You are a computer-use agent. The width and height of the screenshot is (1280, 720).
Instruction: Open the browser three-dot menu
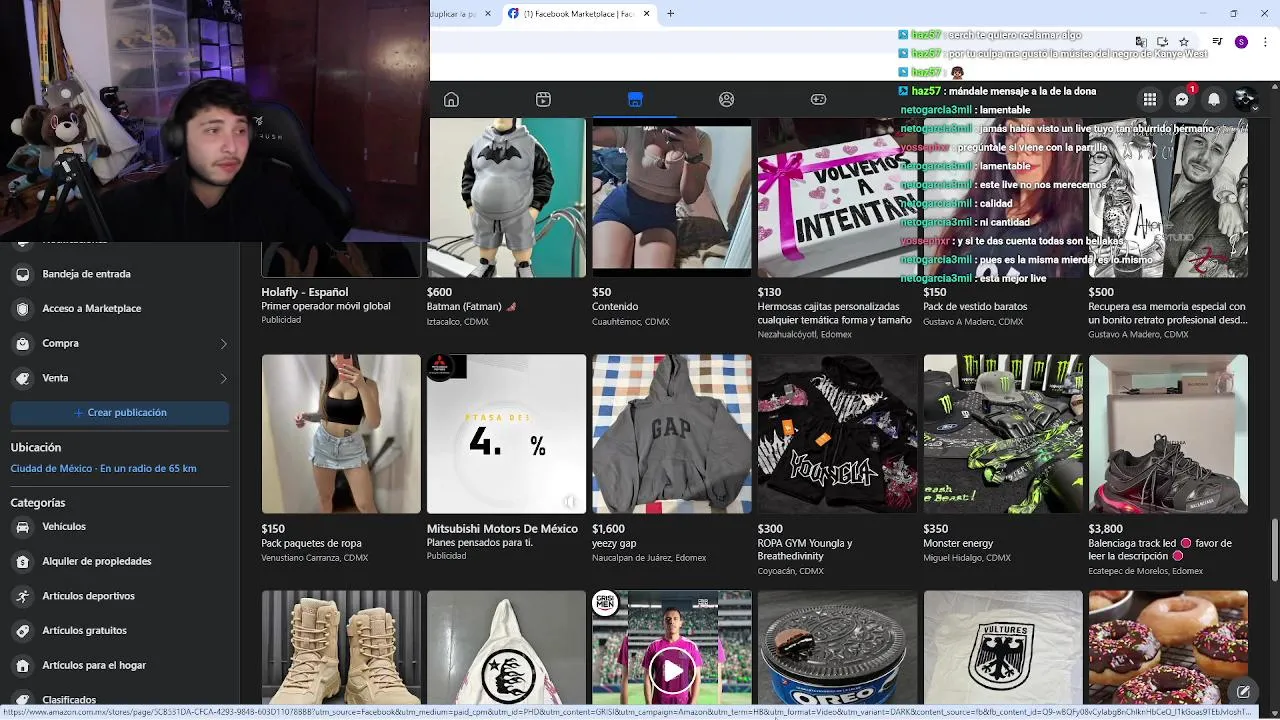tap(1265, 42)
